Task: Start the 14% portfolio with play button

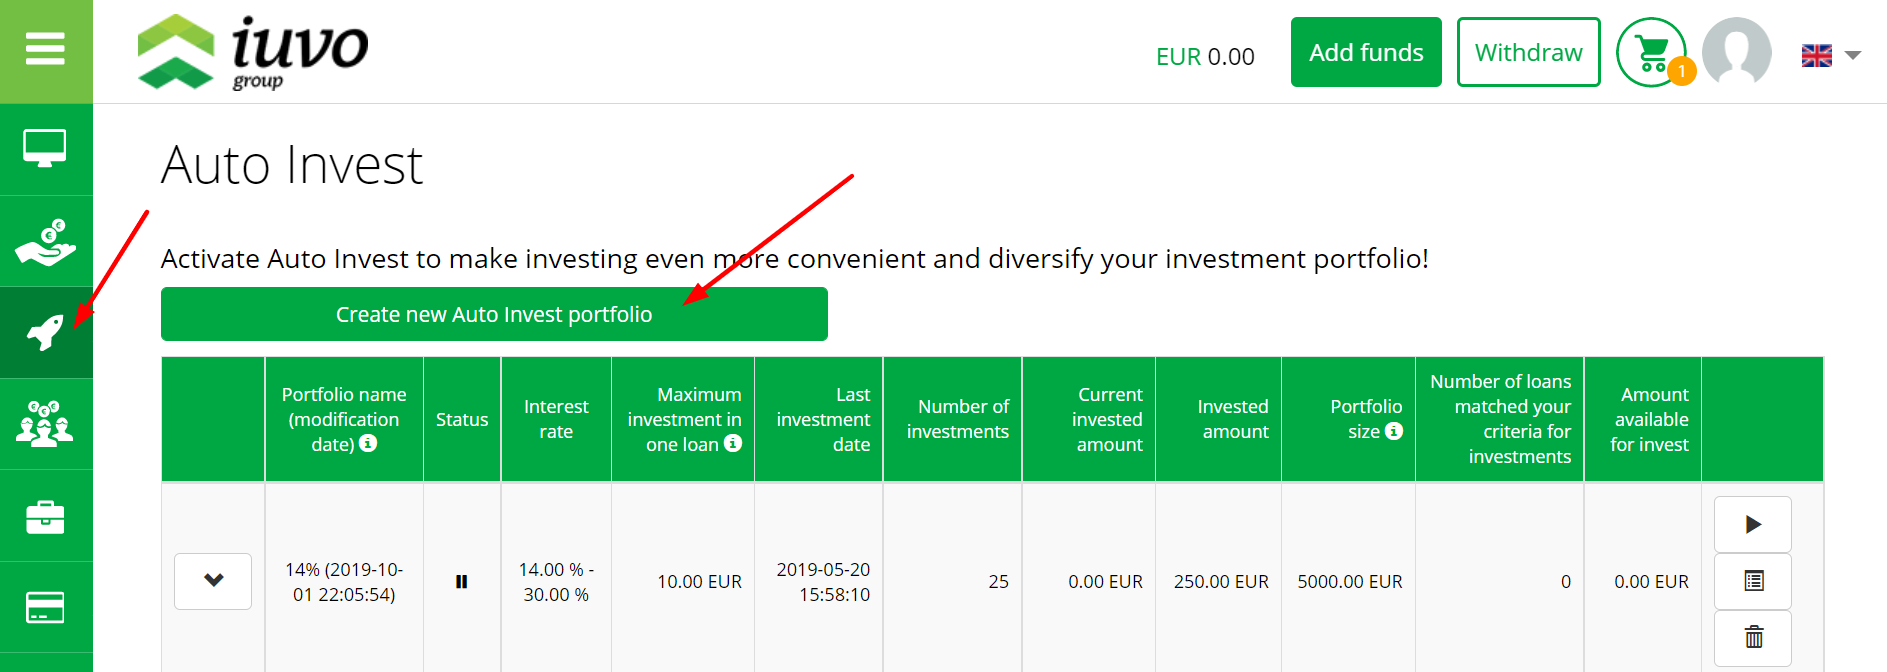Action: tap(1753, 524)
